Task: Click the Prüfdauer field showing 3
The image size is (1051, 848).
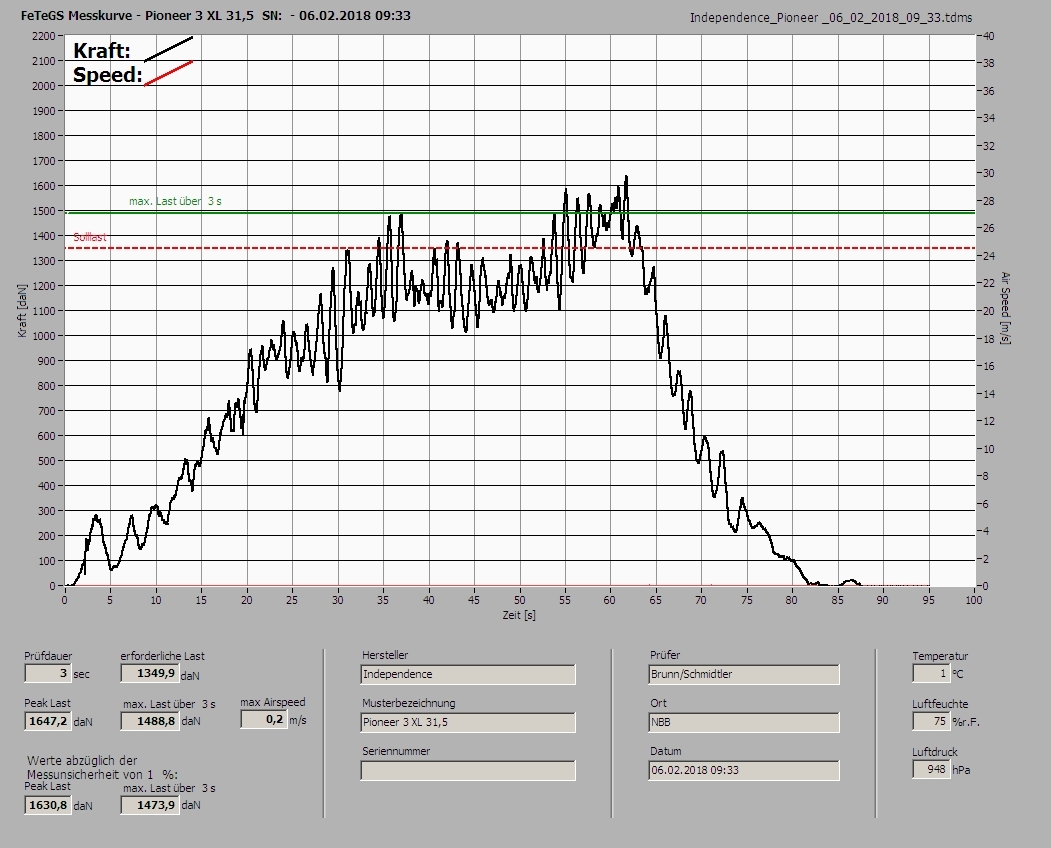Action: pyautogui.click(x=48, y=673)
